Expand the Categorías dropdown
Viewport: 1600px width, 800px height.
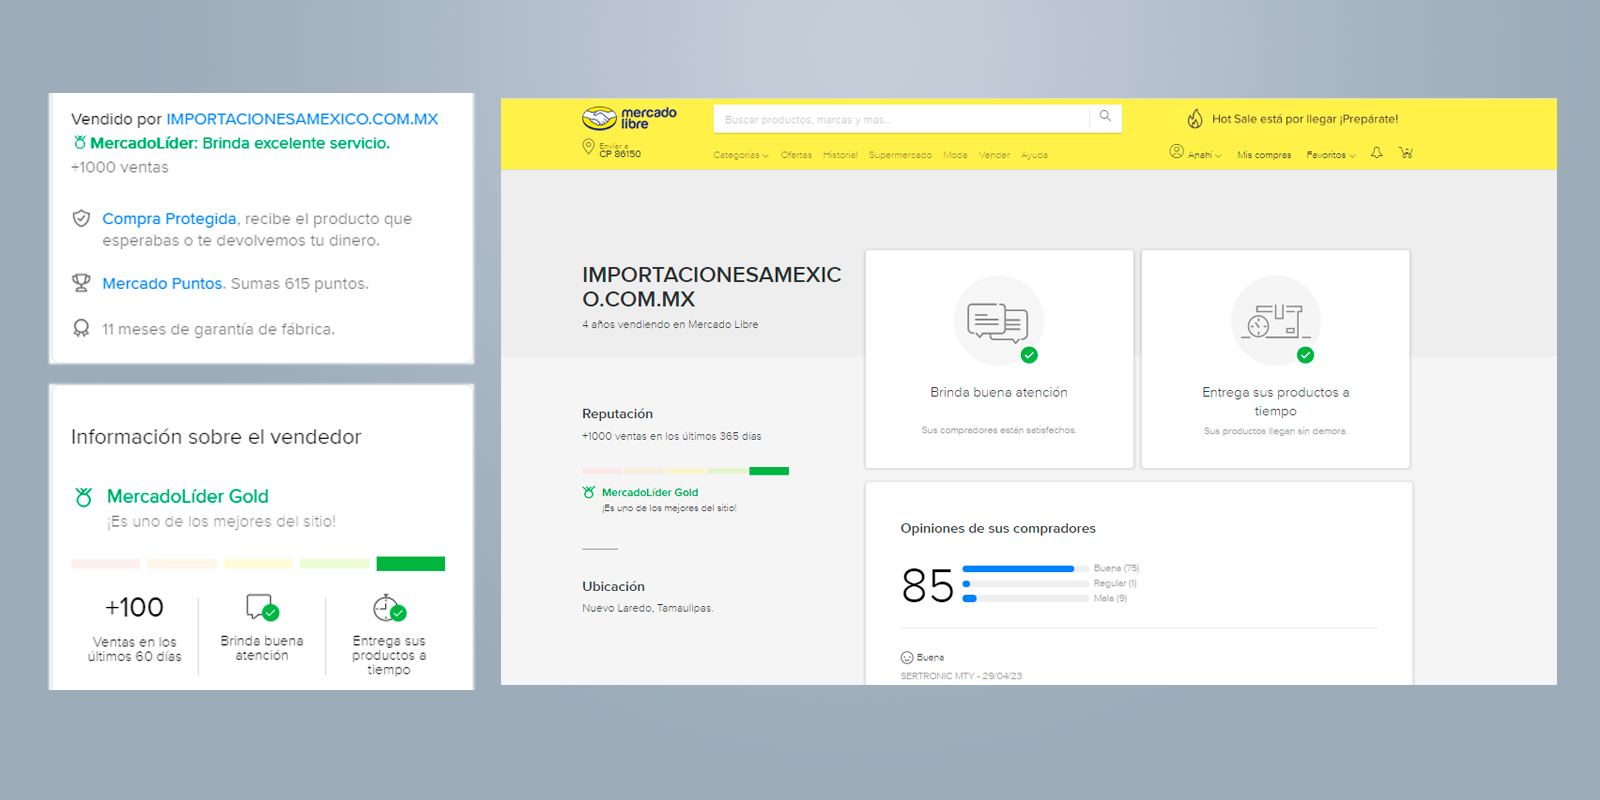(x=741, y=155)
